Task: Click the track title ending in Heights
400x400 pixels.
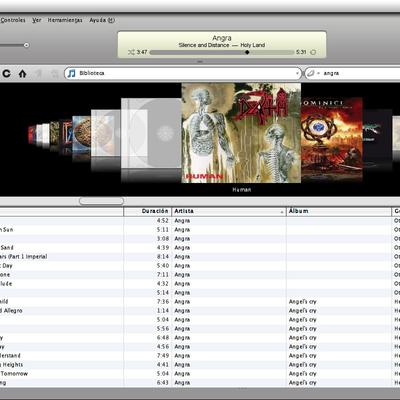Action: (x=12, y=365)
